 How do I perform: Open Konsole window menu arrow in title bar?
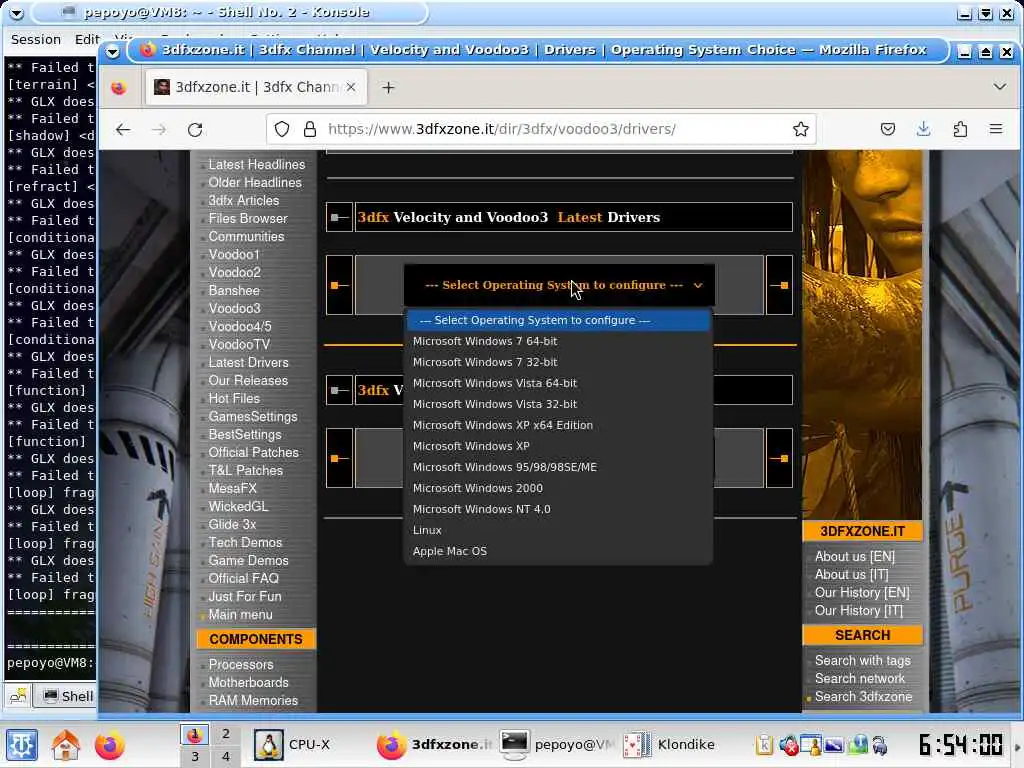tap(16, 12)
